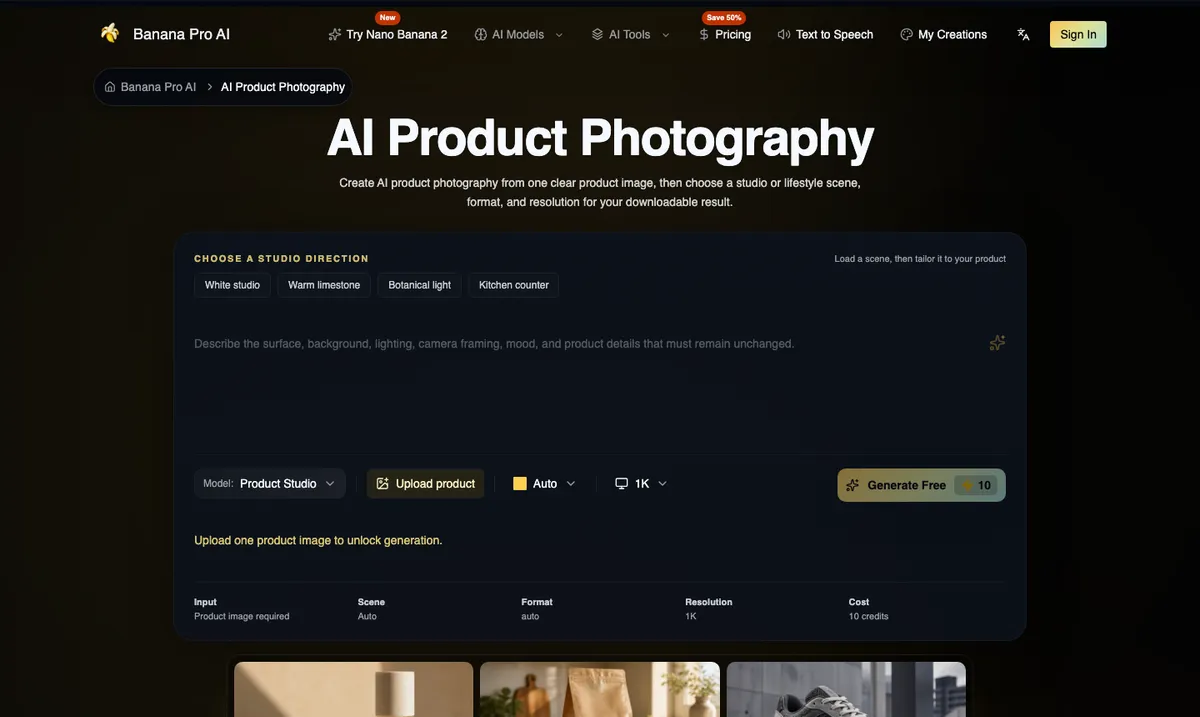The height and width of the screenshot is (717, 1200).
Task: Click the wand icon on Generate Free
Action: pos(853,485)
